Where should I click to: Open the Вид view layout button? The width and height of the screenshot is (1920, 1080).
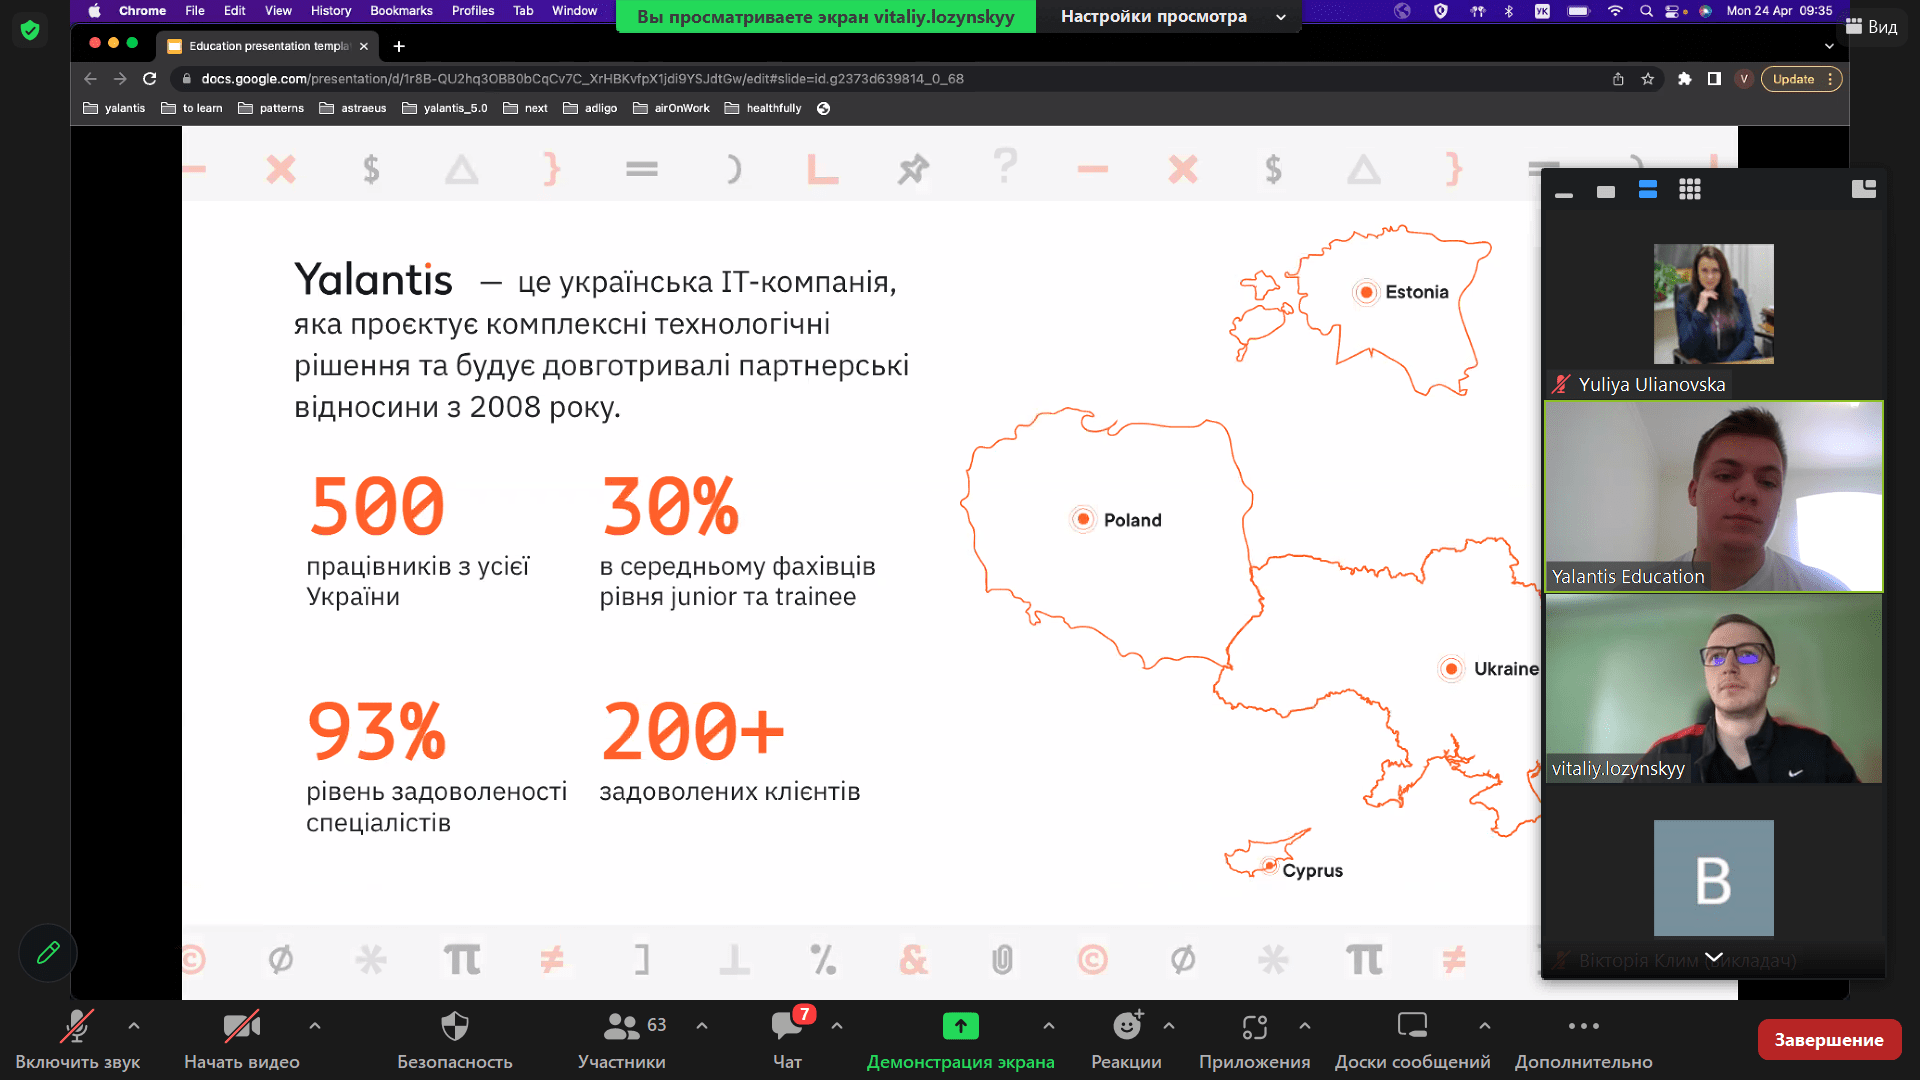coord(1872,27)
